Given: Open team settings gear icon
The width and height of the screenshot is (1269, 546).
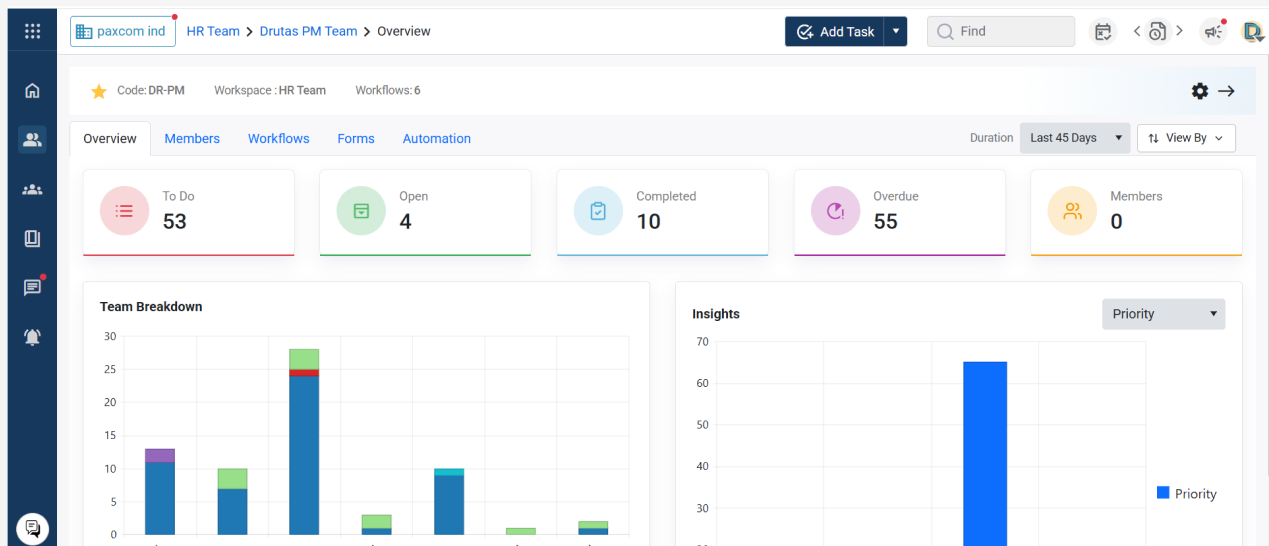Looking at the screenshot, I should coord(1199,91).
